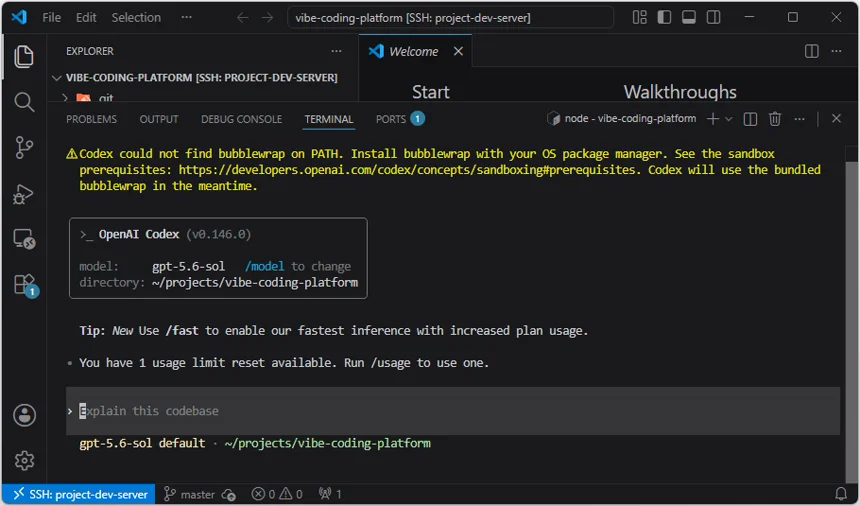Screen dimensions: 860x506
Task: Switch to the TERMINAL tab
Action: (329, 119)
